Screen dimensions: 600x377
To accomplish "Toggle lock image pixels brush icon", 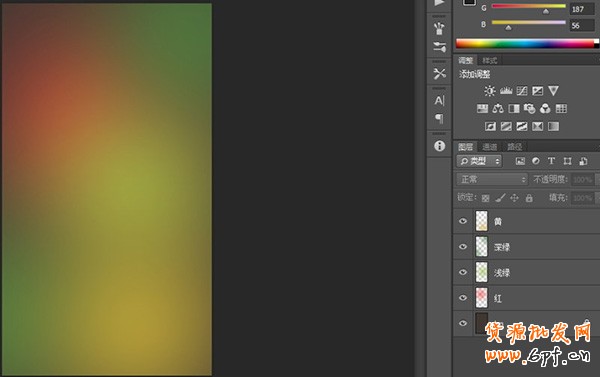I will pyautogui.click(x=500, y=198).
